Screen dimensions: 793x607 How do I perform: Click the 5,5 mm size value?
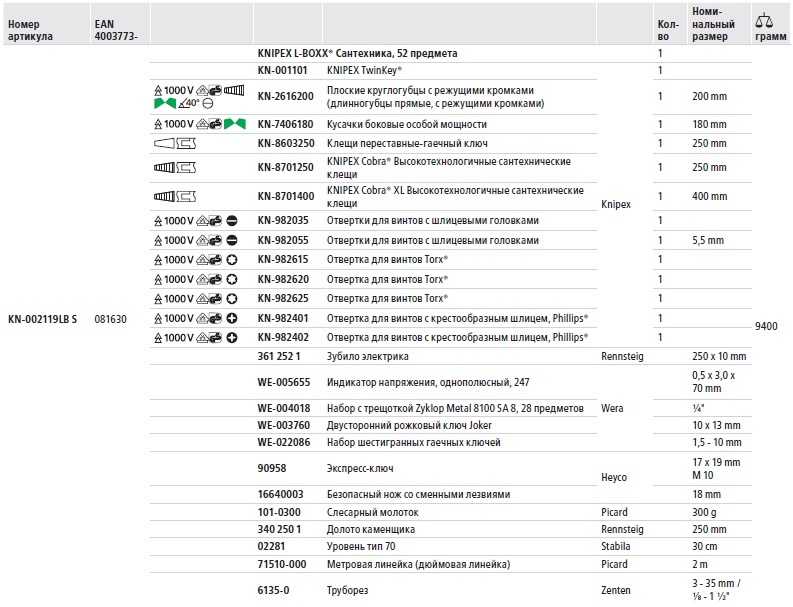tap(708, 240)
